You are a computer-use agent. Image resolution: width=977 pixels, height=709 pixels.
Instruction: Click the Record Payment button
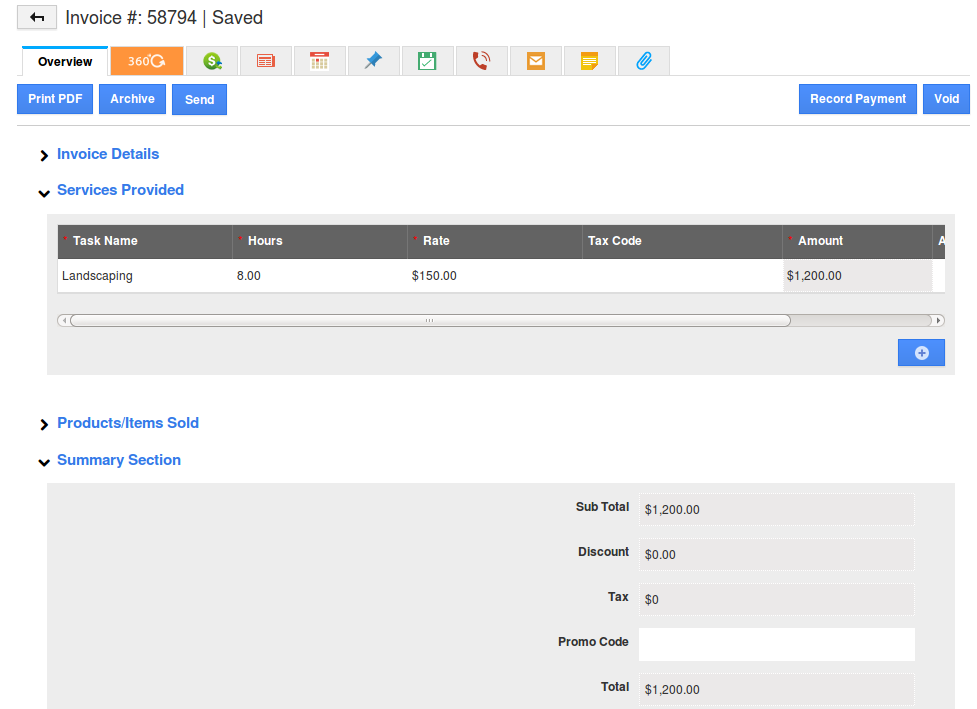point(857,99)
